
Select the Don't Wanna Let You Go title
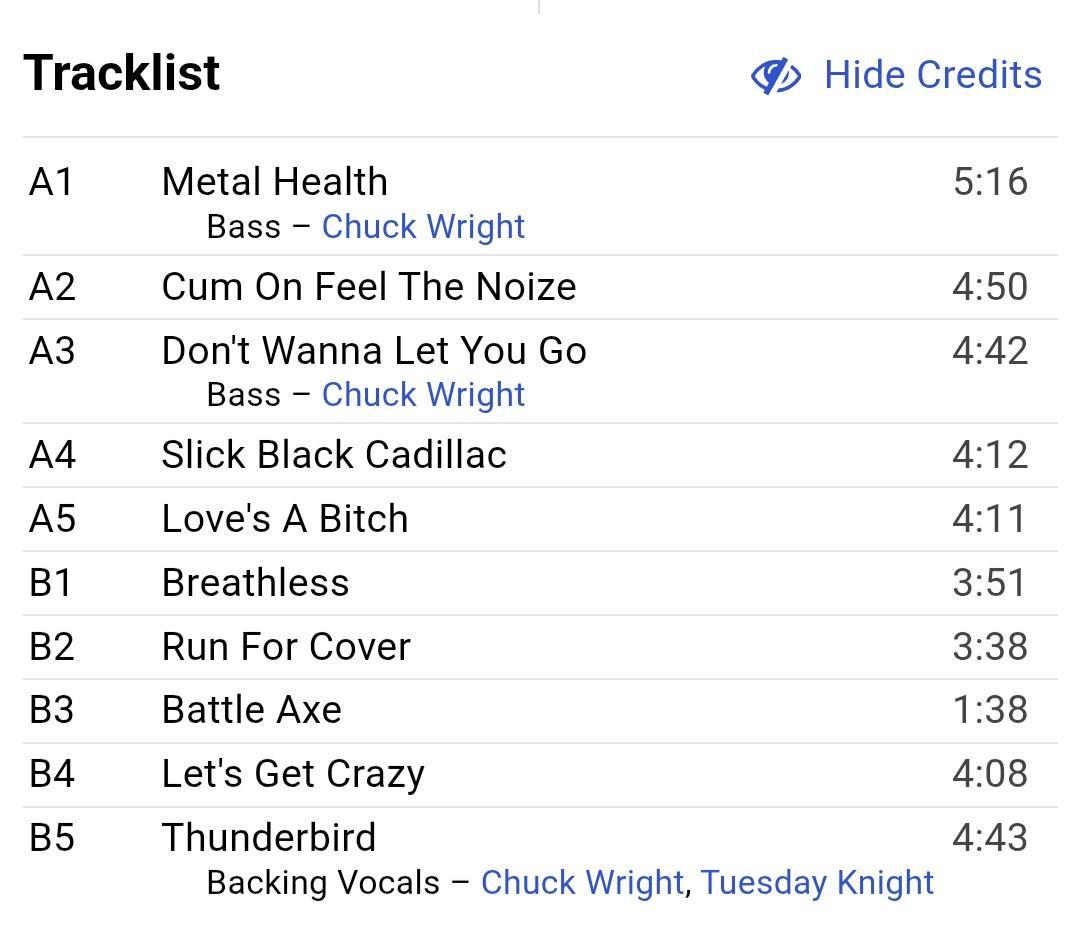click(374, 351)
